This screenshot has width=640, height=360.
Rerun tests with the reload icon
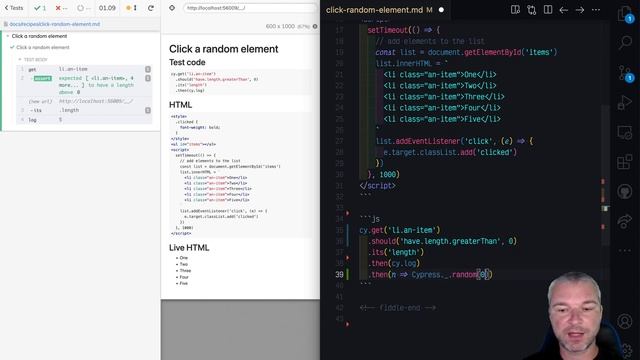[x=151, y=8]
